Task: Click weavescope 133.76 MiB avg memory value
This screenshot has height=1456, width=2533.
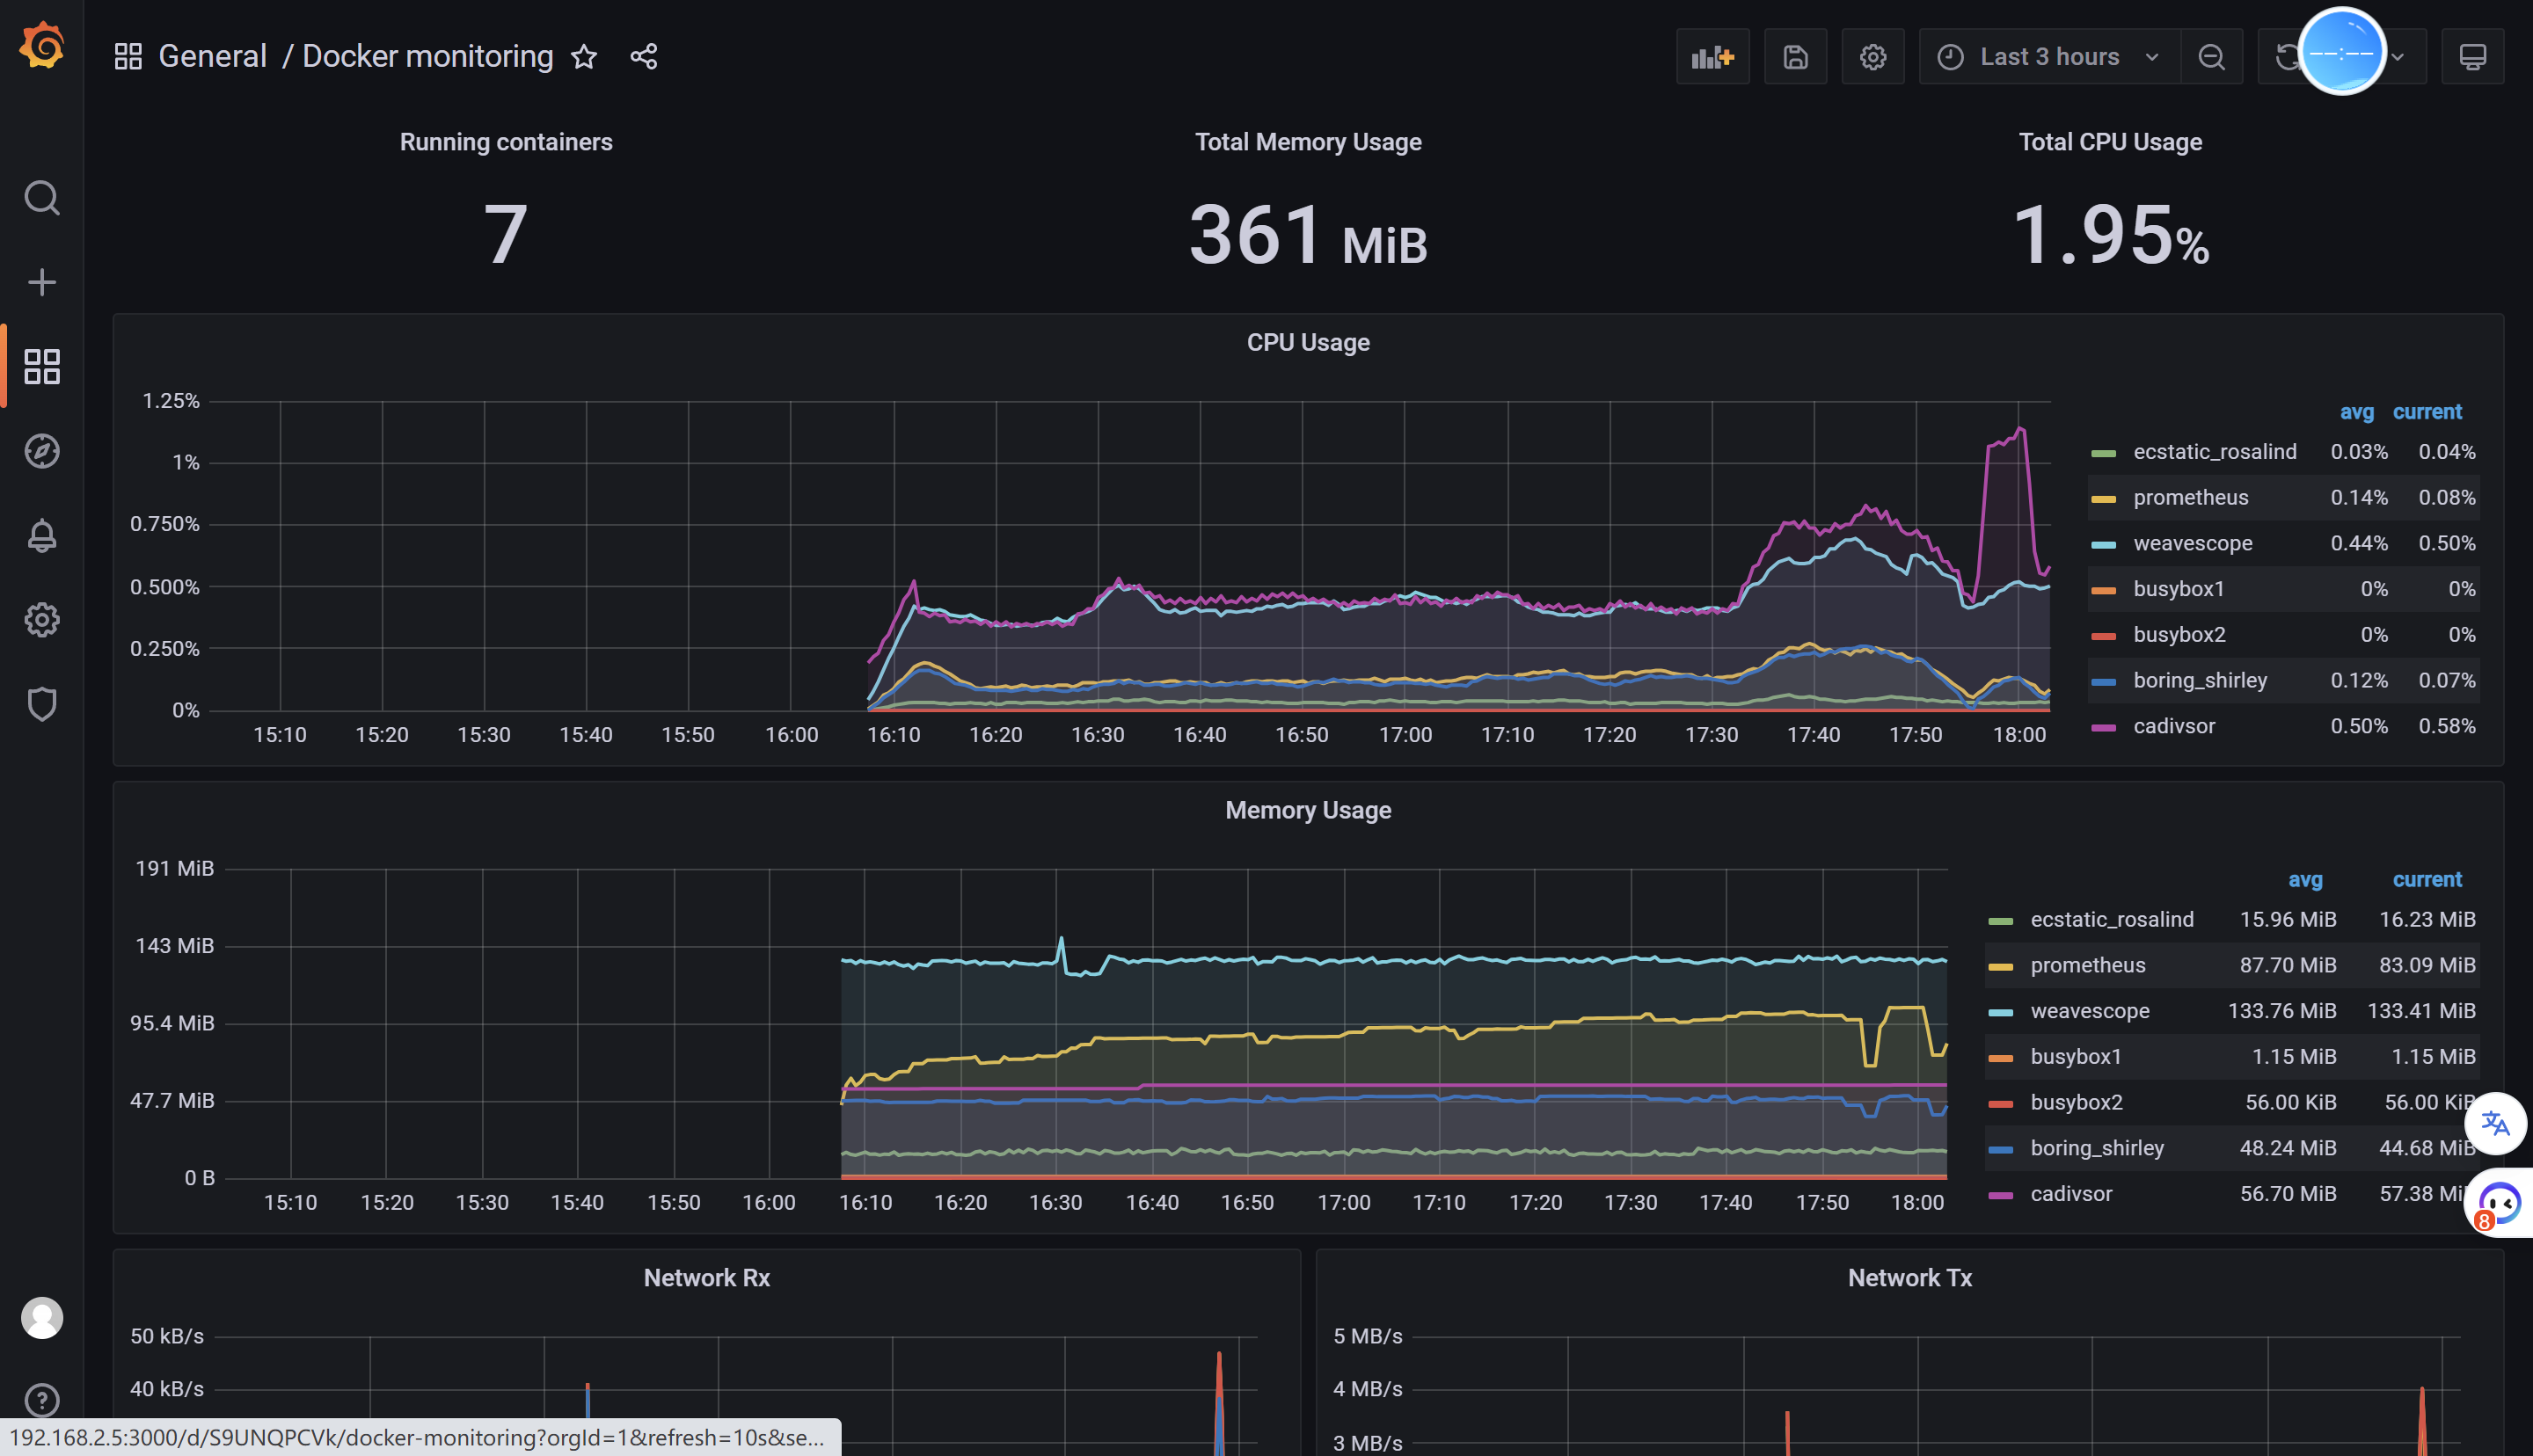Action: [2282, 1011]
